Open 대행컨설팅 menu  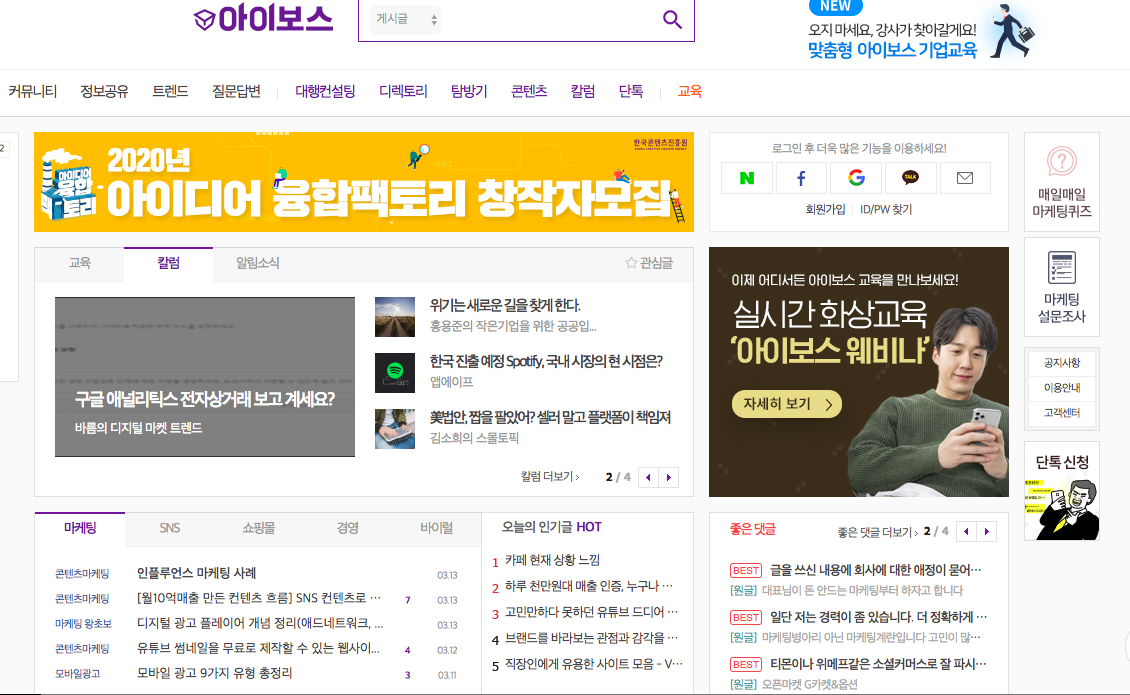325,92
